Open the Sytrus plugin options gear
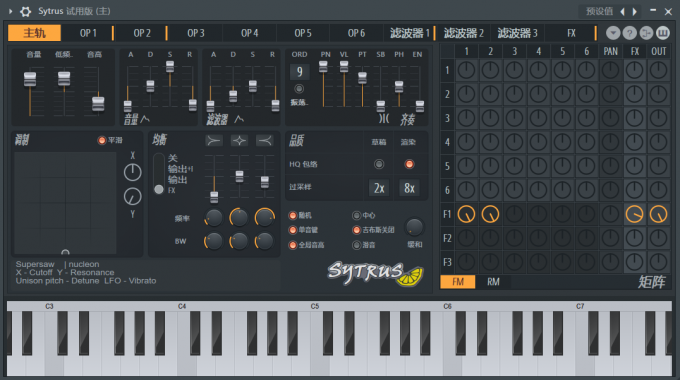This screenshot has height=380, width=680. point(26,11)
